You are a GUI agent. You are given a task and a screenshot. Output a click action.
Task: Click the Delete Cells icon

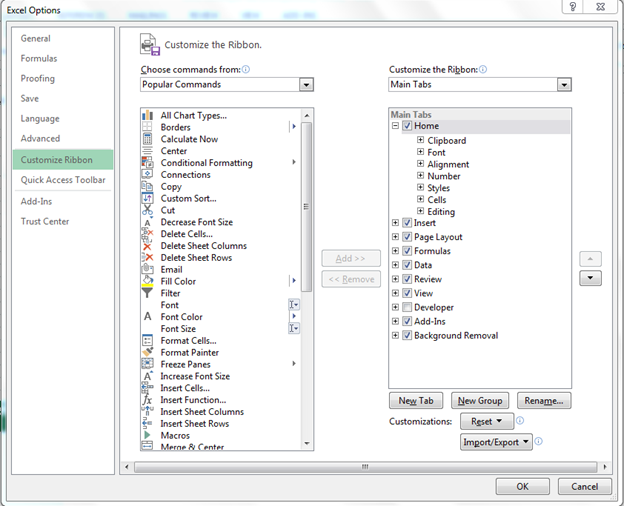point(147,234)
